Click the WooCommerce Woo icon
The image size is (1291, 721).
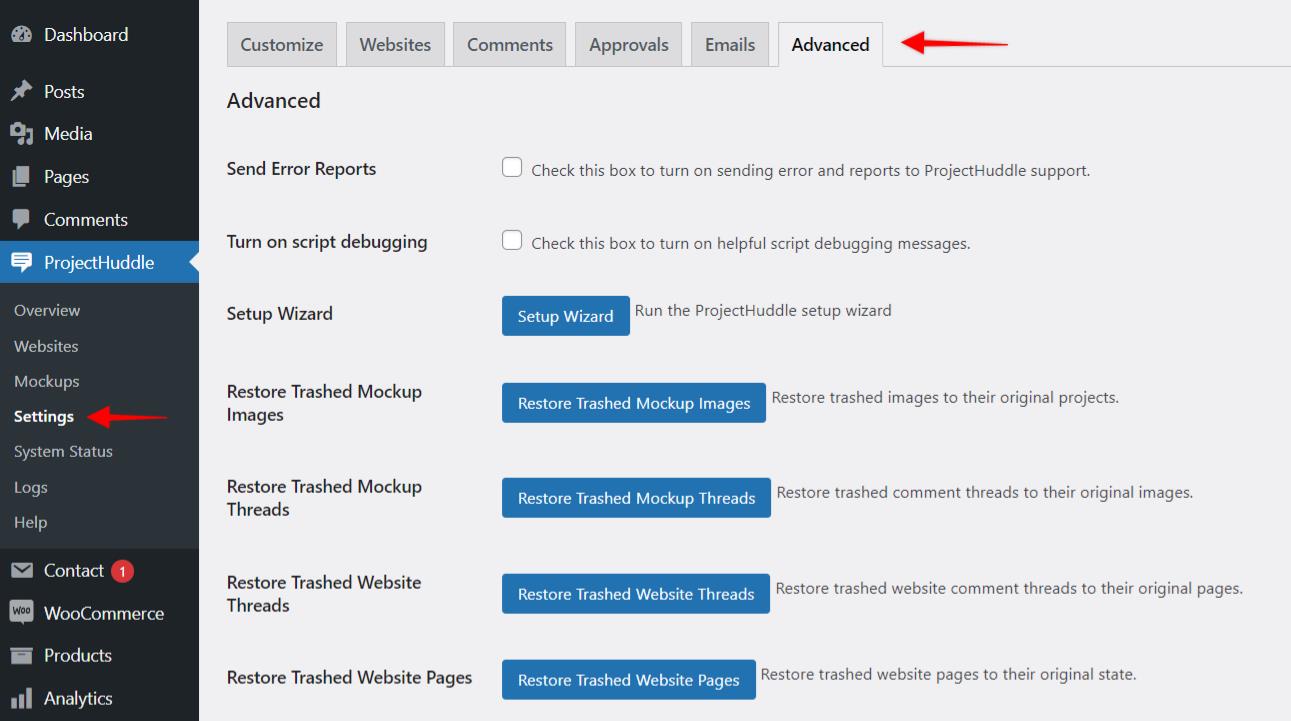click(x=21, y=613)
